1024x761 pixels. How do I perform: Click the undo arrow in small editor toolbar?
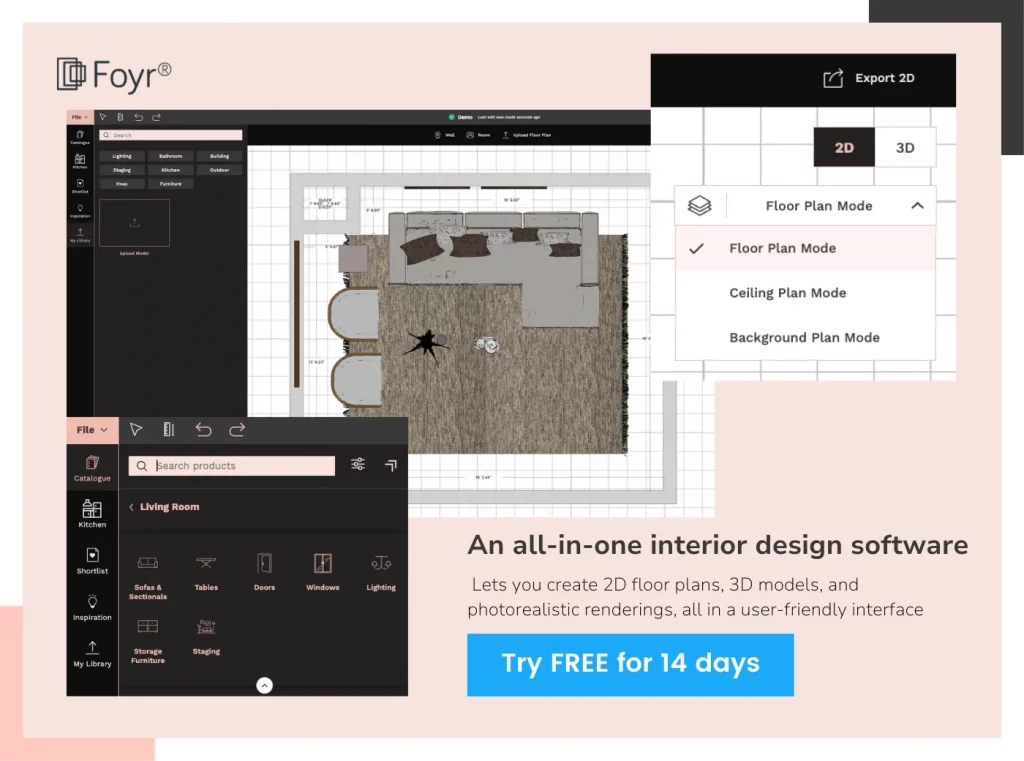point(138,117)
